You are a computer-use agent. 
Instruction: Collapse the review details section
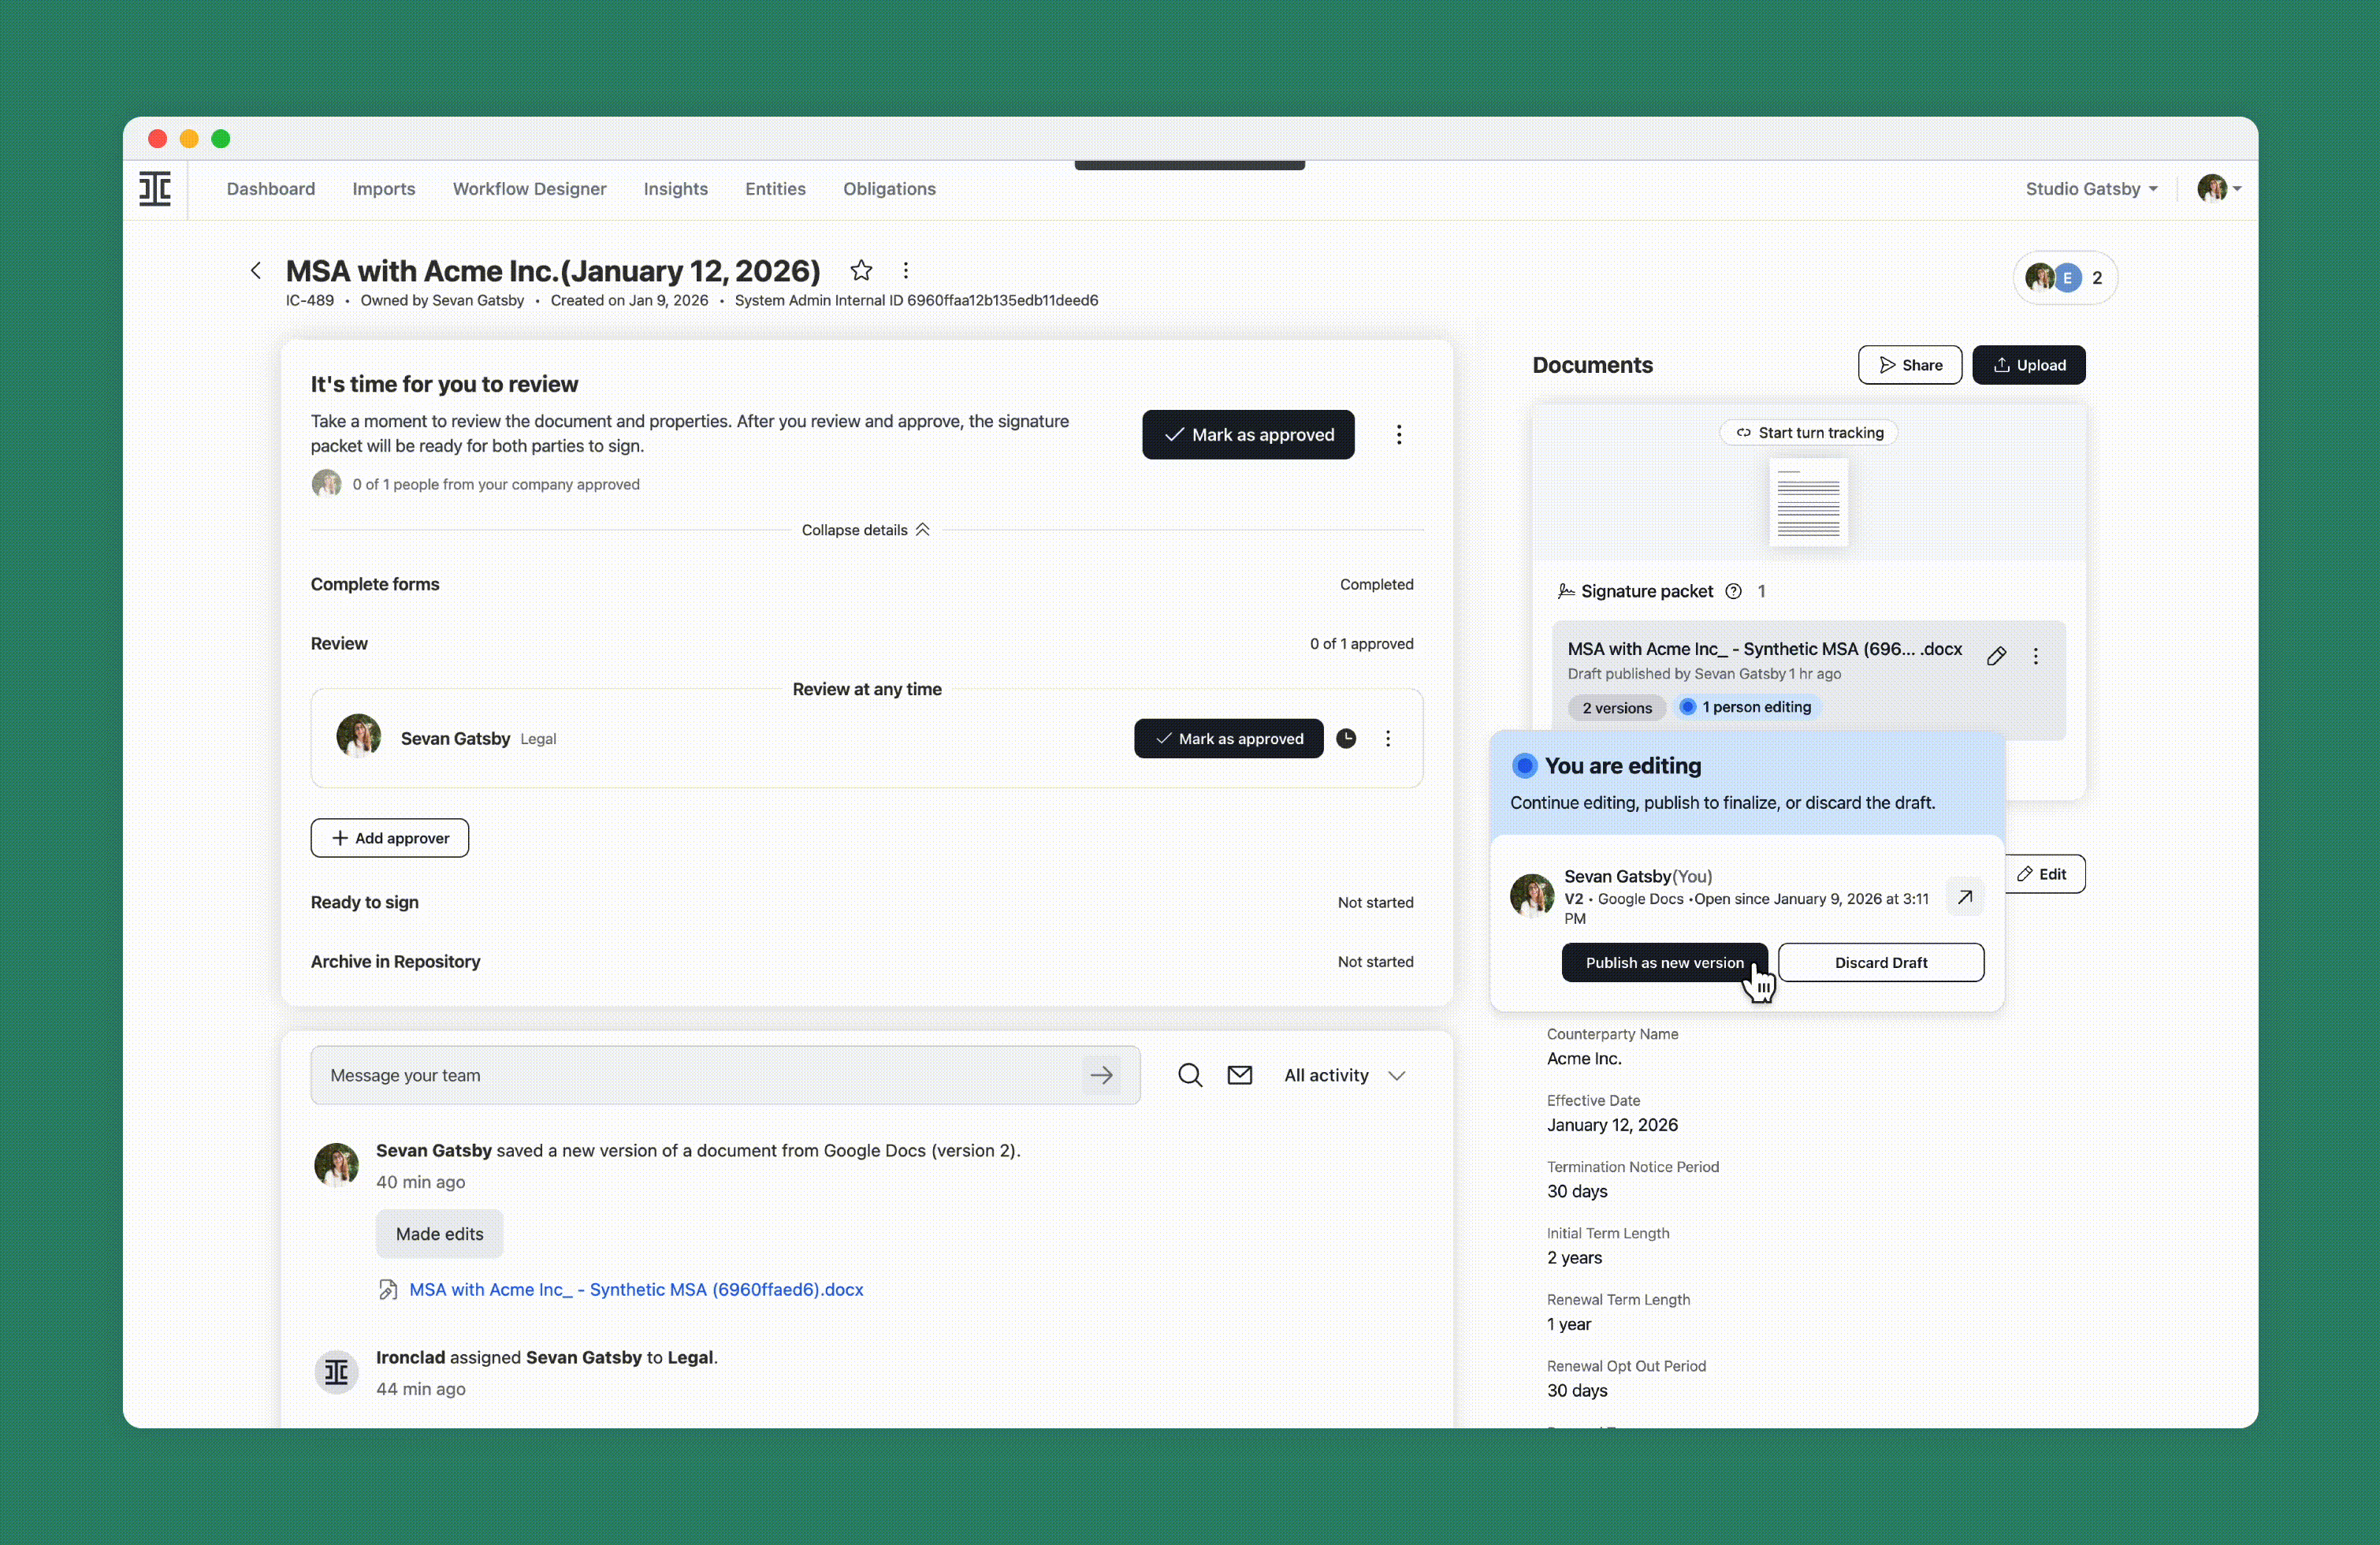866,530
